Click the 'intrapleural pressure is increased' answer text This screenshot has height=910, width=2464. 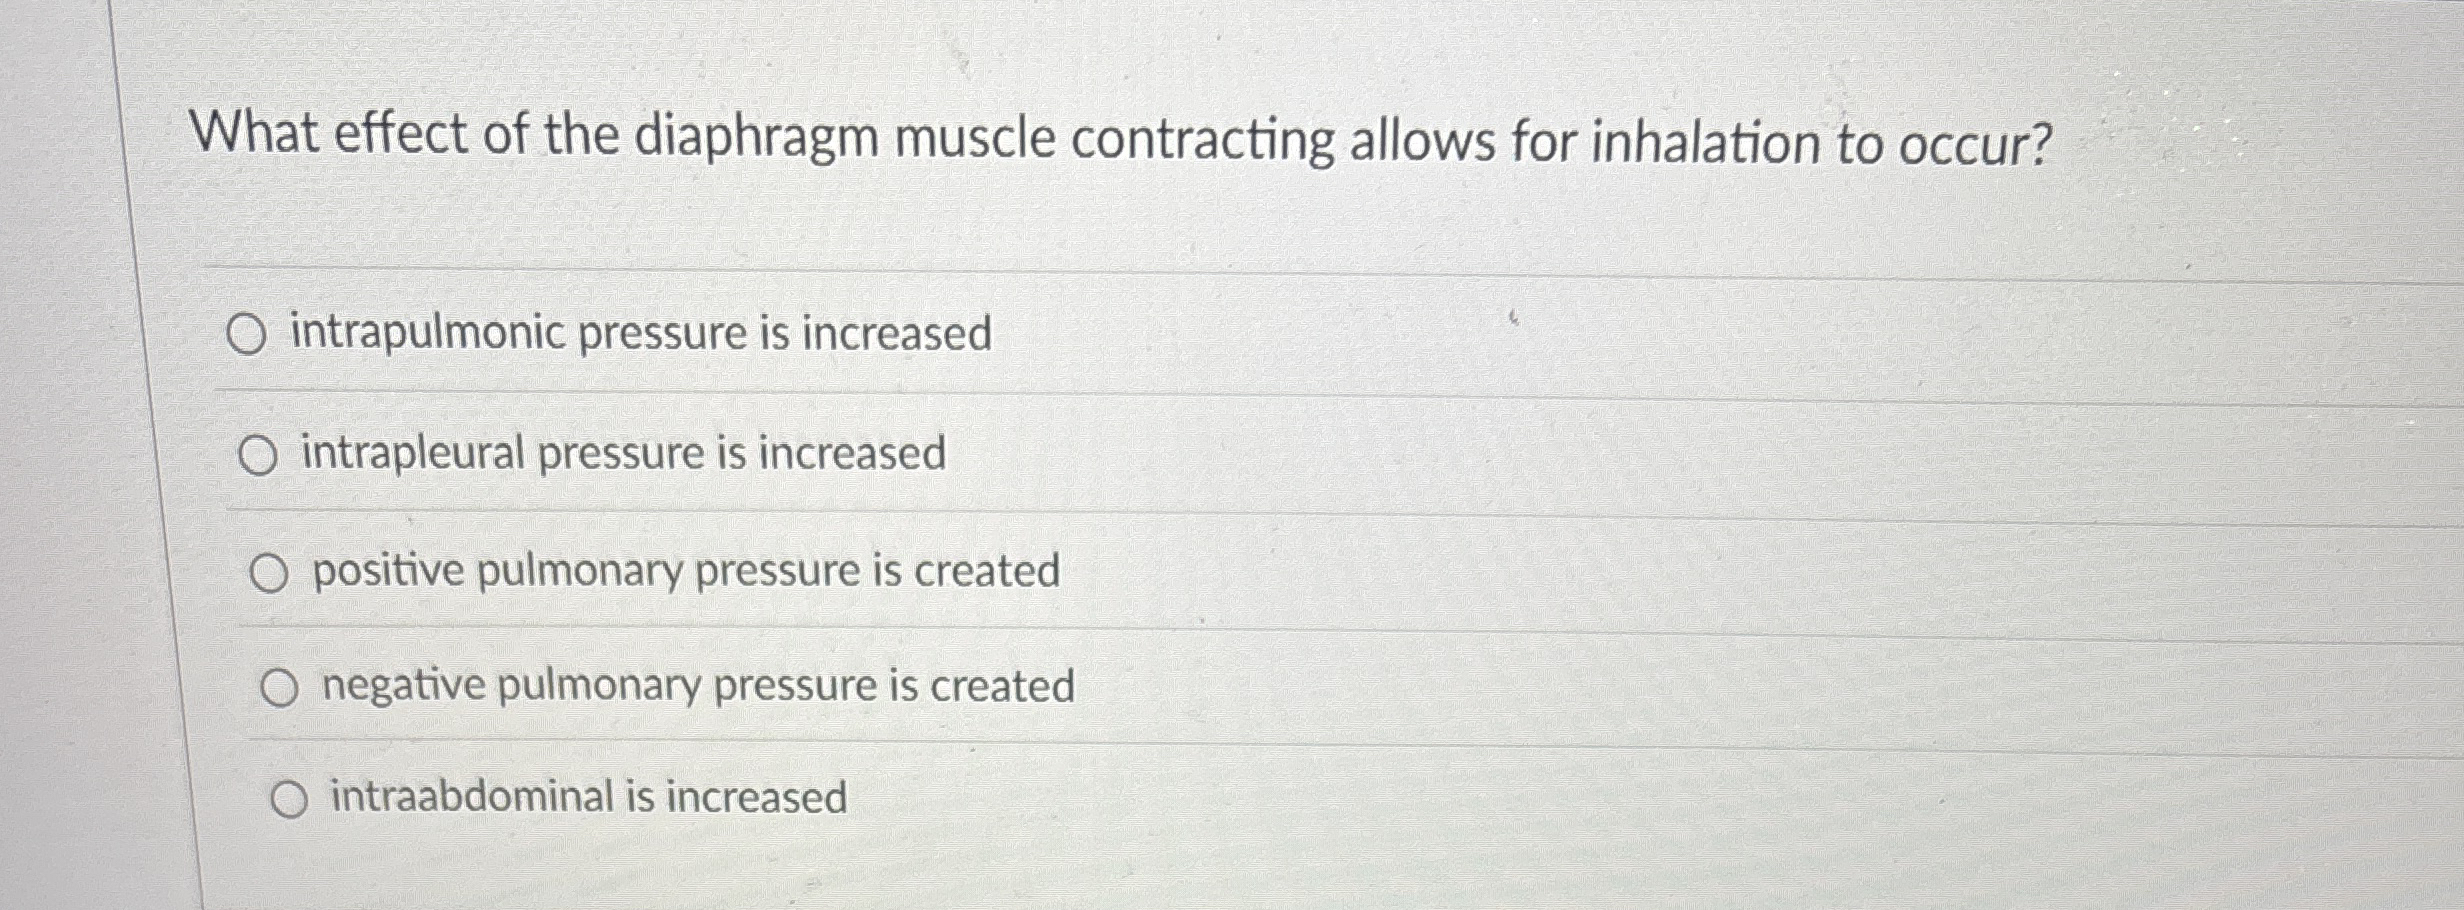point(618,453)
